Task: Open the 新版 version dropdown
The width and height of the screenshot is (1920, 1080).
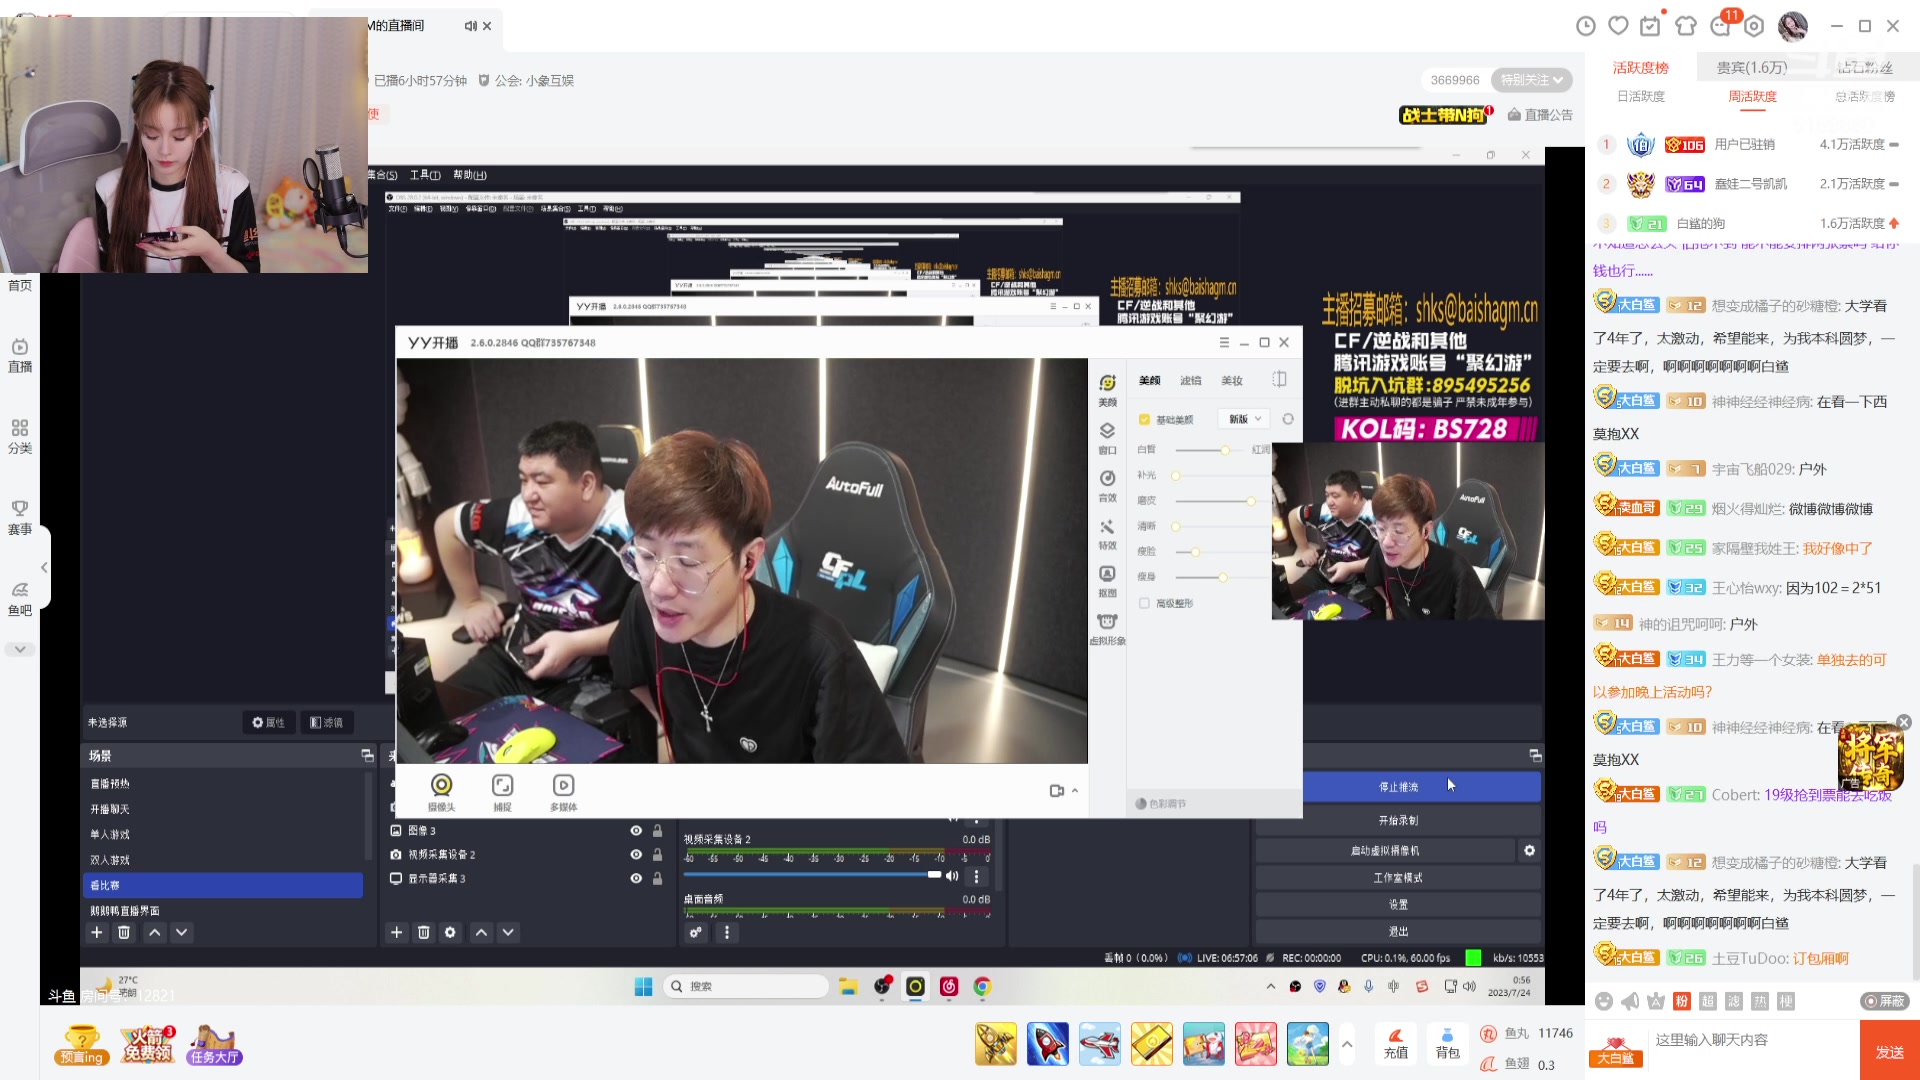Action: [1244, 419]
